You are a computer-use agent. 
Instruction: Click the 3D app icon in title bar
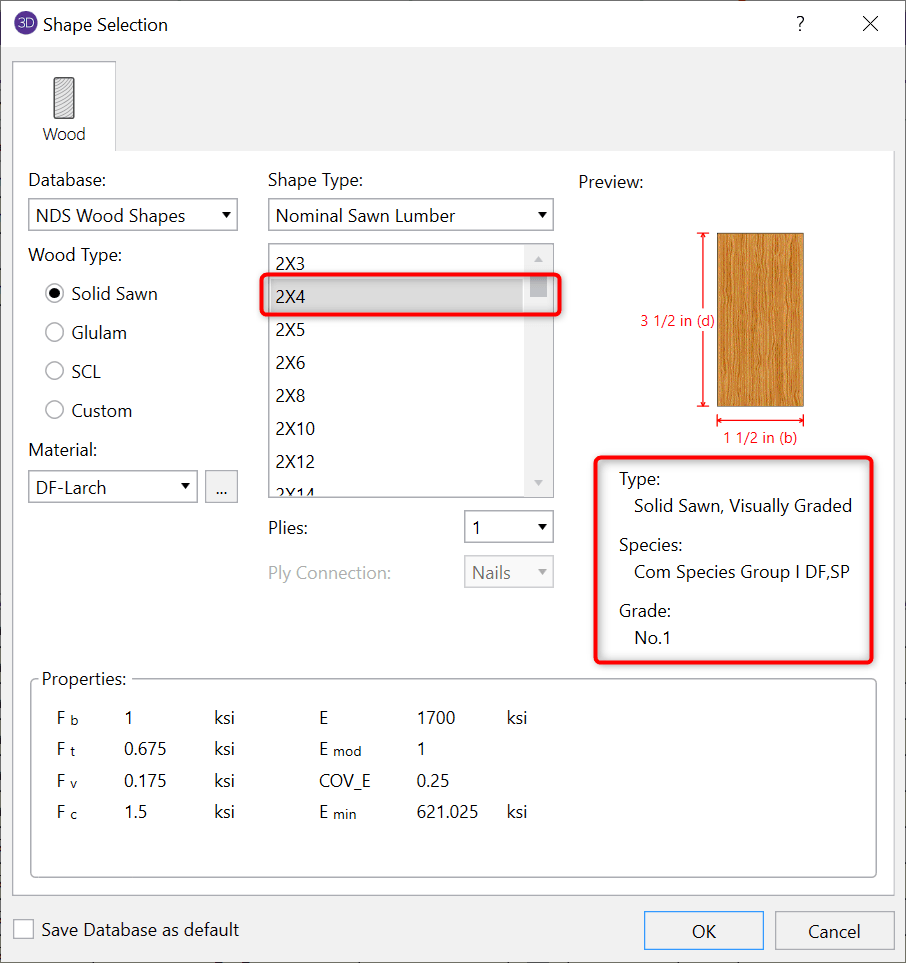pyautogui.click(x=24, y=24)
